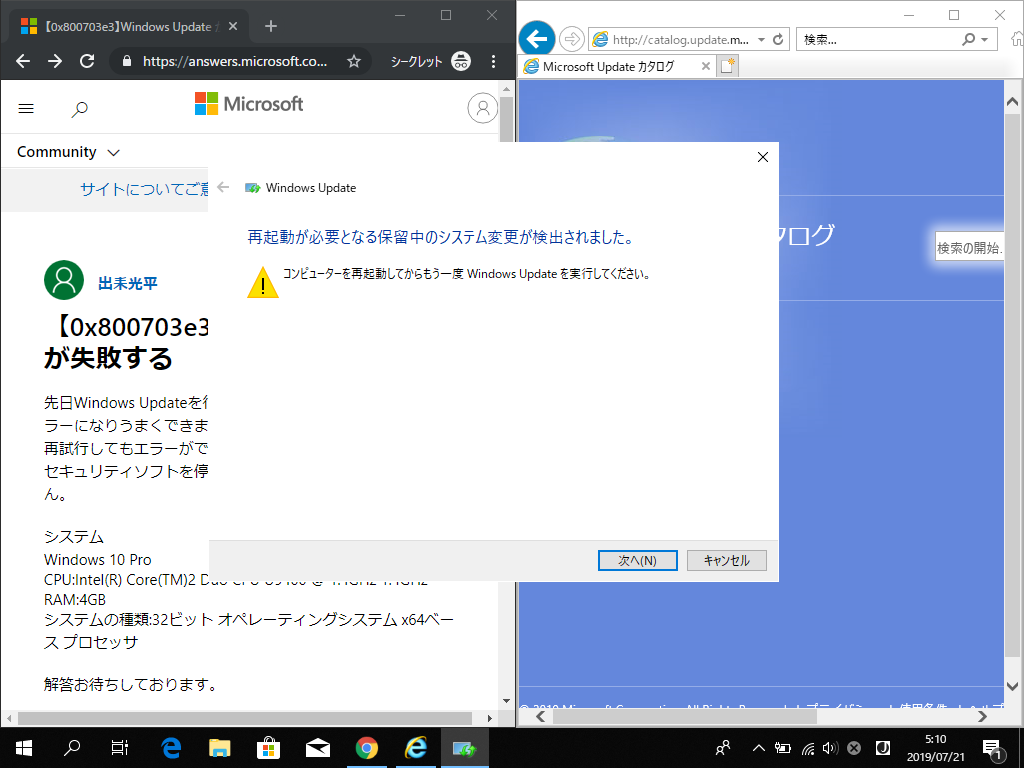Image resolution: width=1024 pixels, height=768 pixels.
Task: Open the Wi-Fi network tray icon
Action: pos(808,748)
